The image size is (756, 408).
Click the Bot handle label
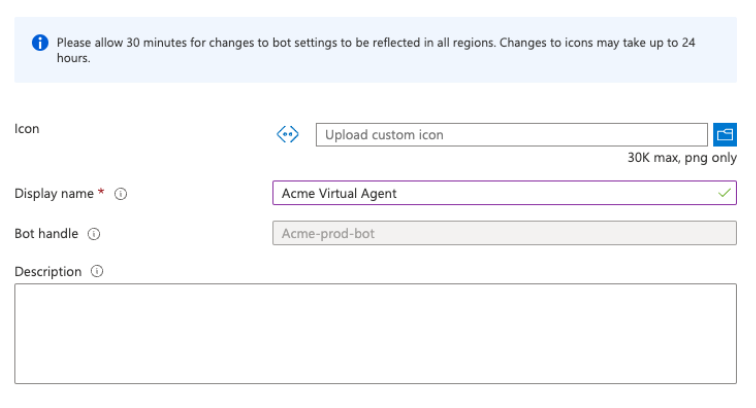(x=46, y=233)
